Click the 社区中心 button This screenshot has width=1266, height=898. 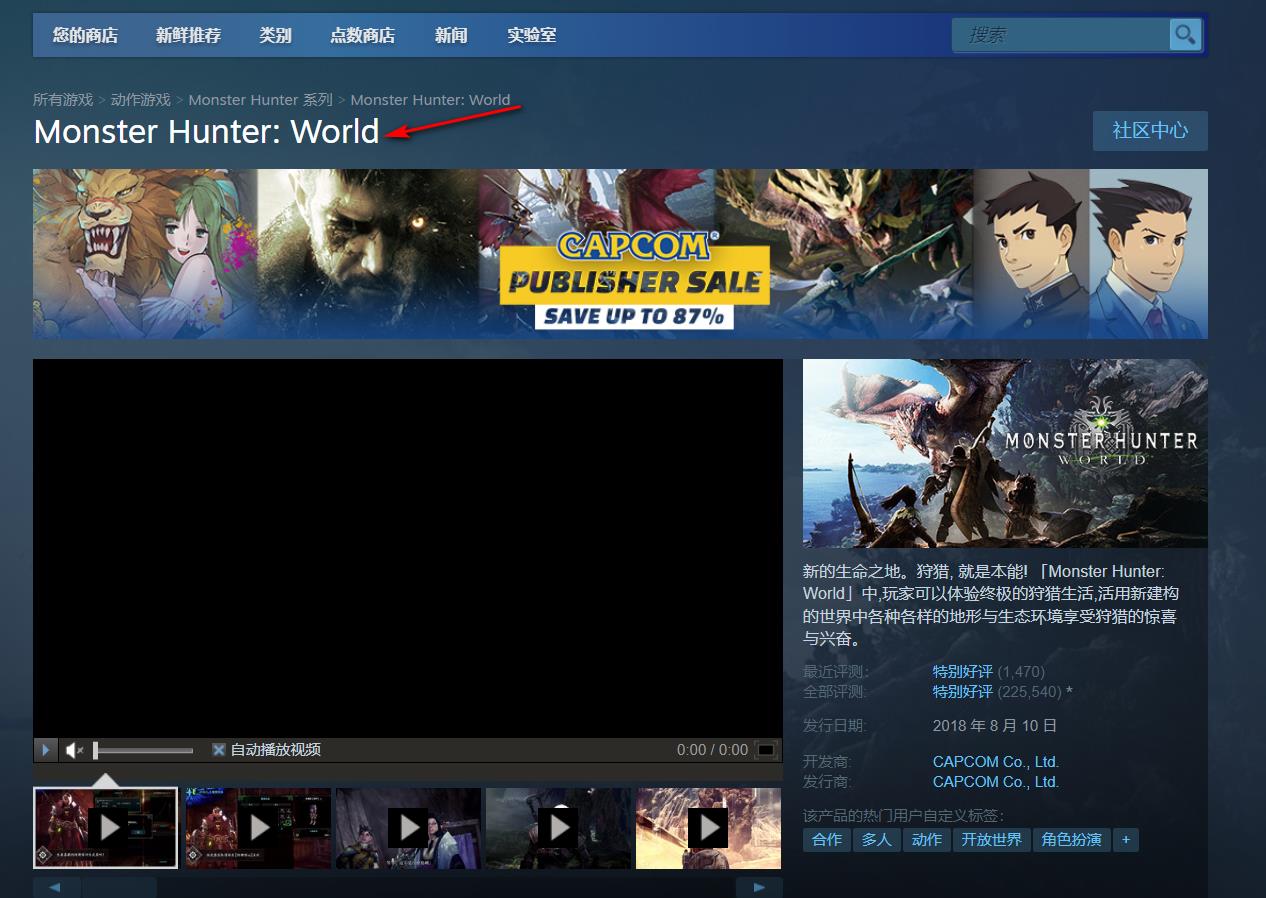coord(1150,130)
